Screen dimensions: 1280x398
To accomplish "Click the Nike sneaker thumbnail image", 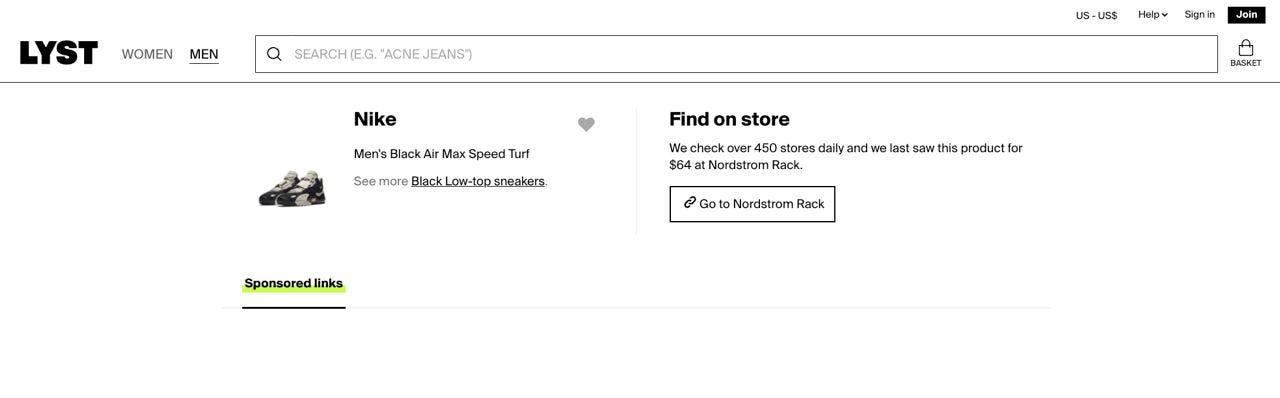I will coord(292,188).
